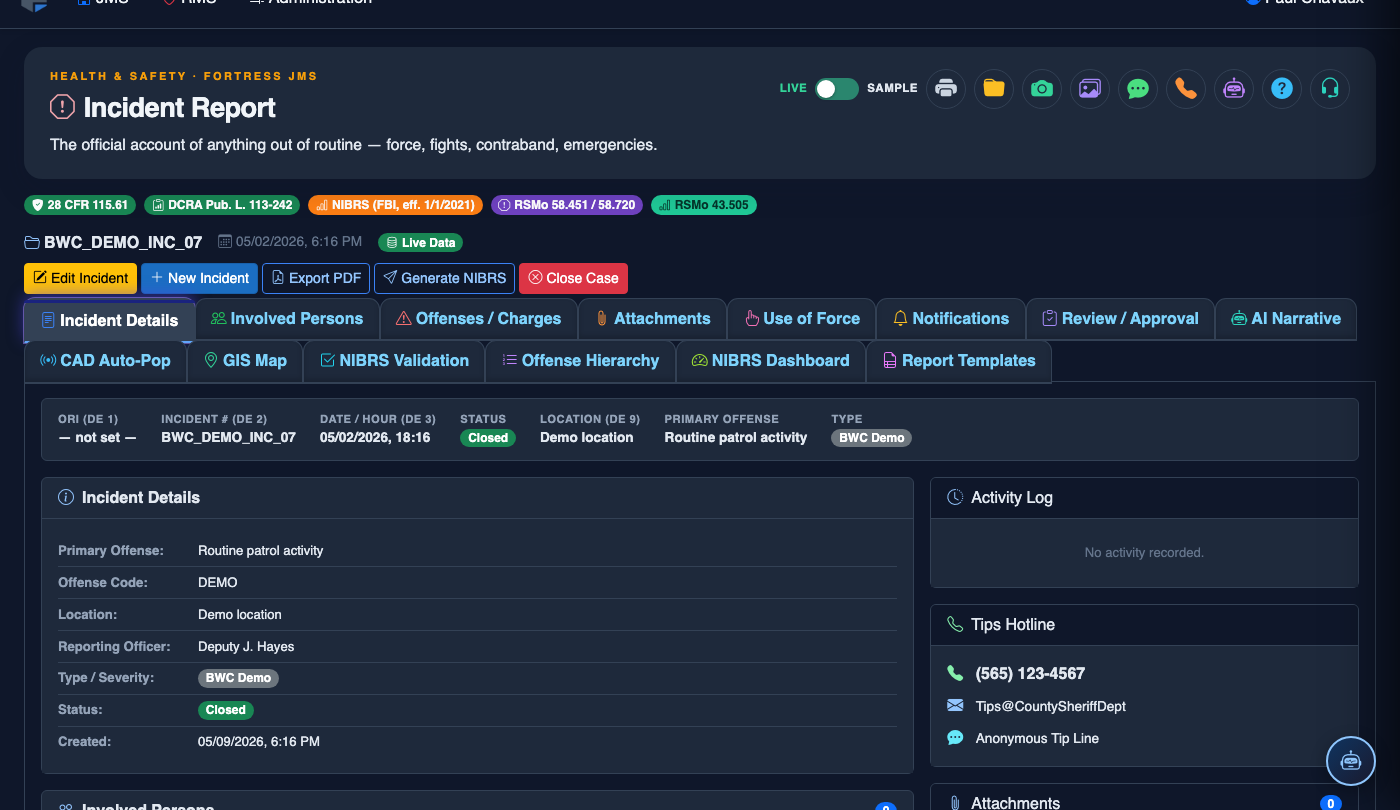
Task: Click the printer icon in the header
Action: click(x=946, y=88)
